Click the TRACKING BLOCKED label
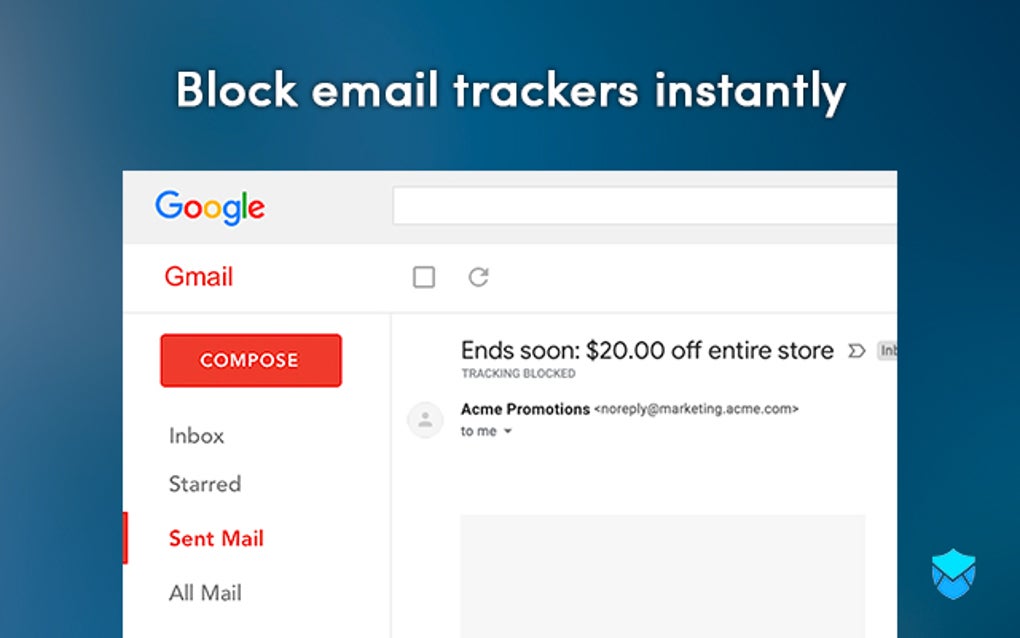Screen dimensions: 1020x638 [x=518, y=374]
